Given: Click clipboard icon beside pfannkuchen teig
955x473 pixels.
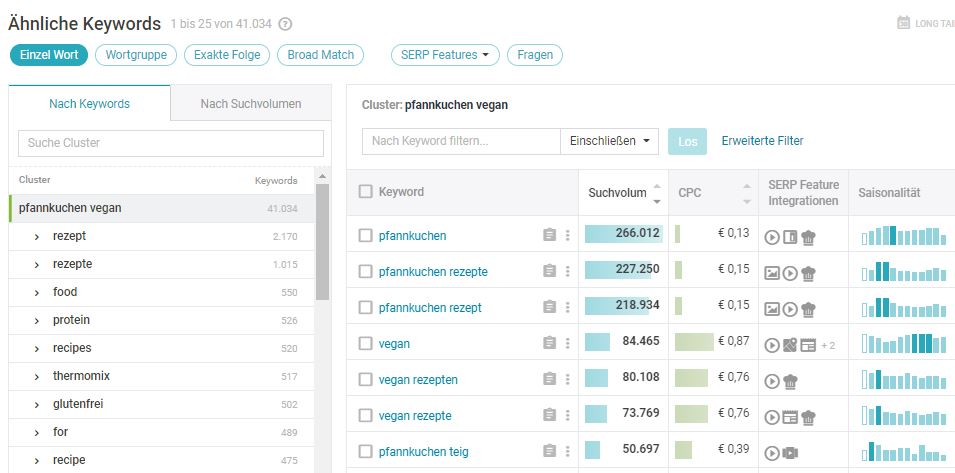Looking at the screenshot, I should tap(549, 451).
